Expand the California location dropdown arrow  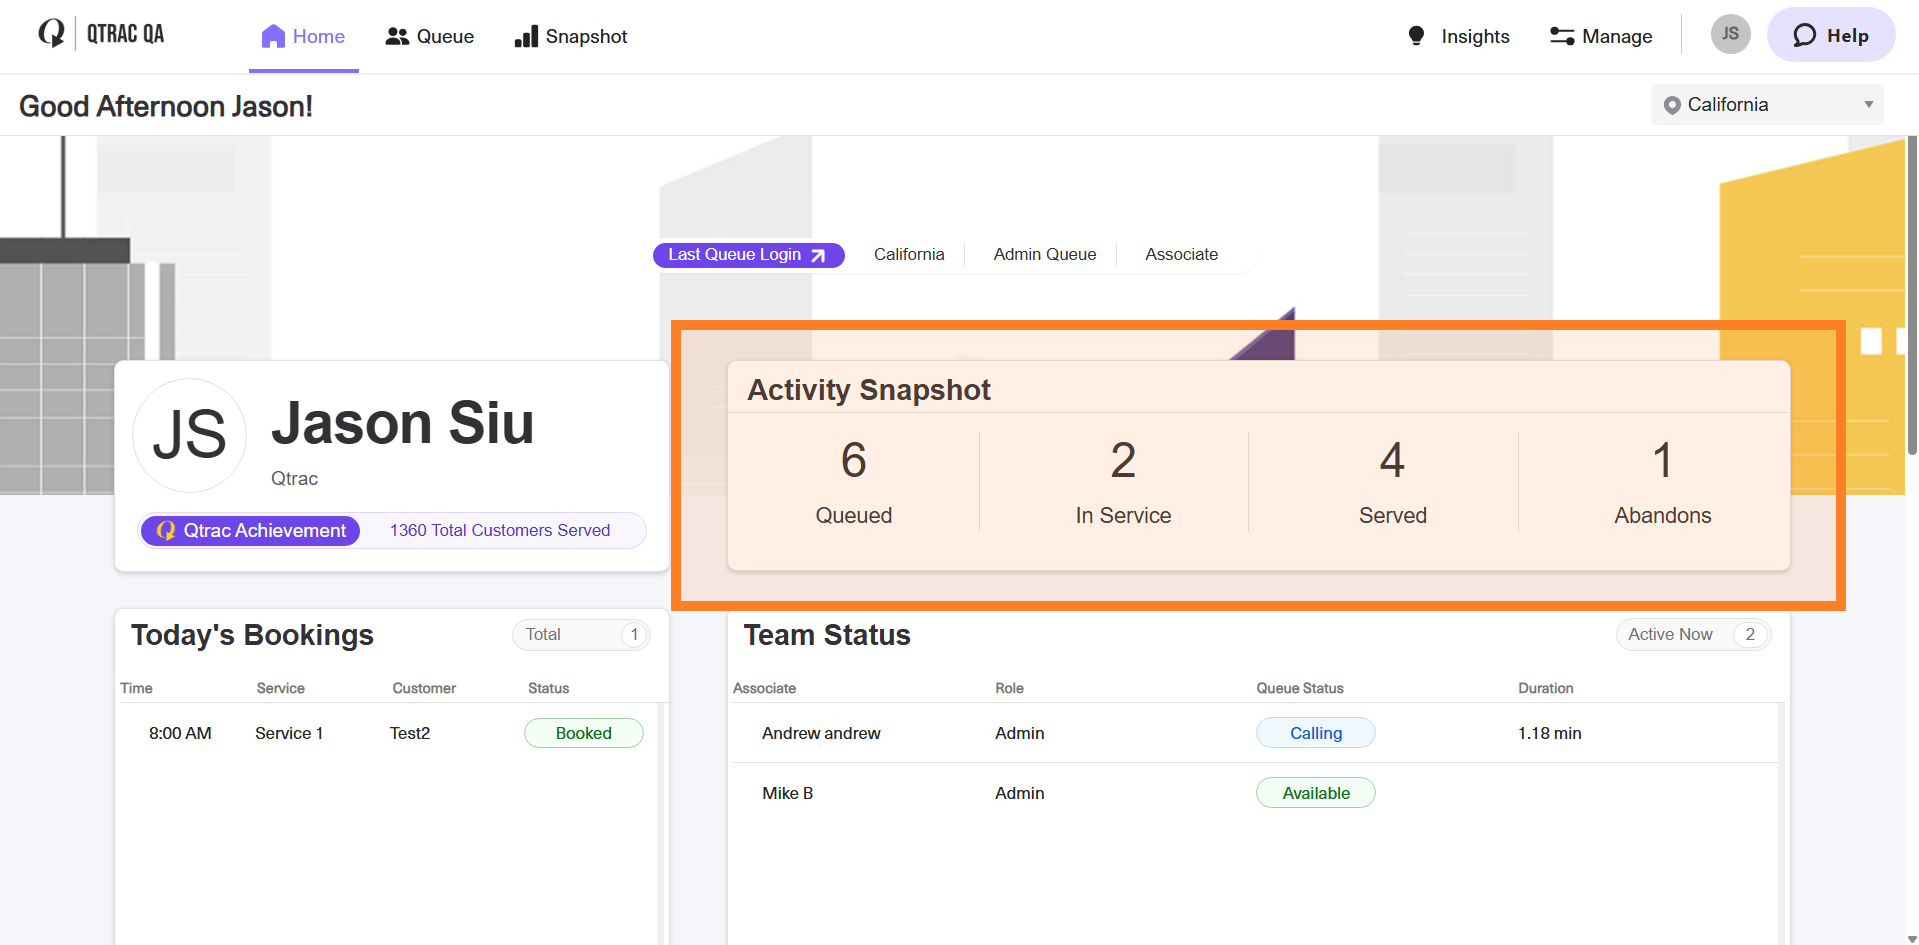[1868, 105]
